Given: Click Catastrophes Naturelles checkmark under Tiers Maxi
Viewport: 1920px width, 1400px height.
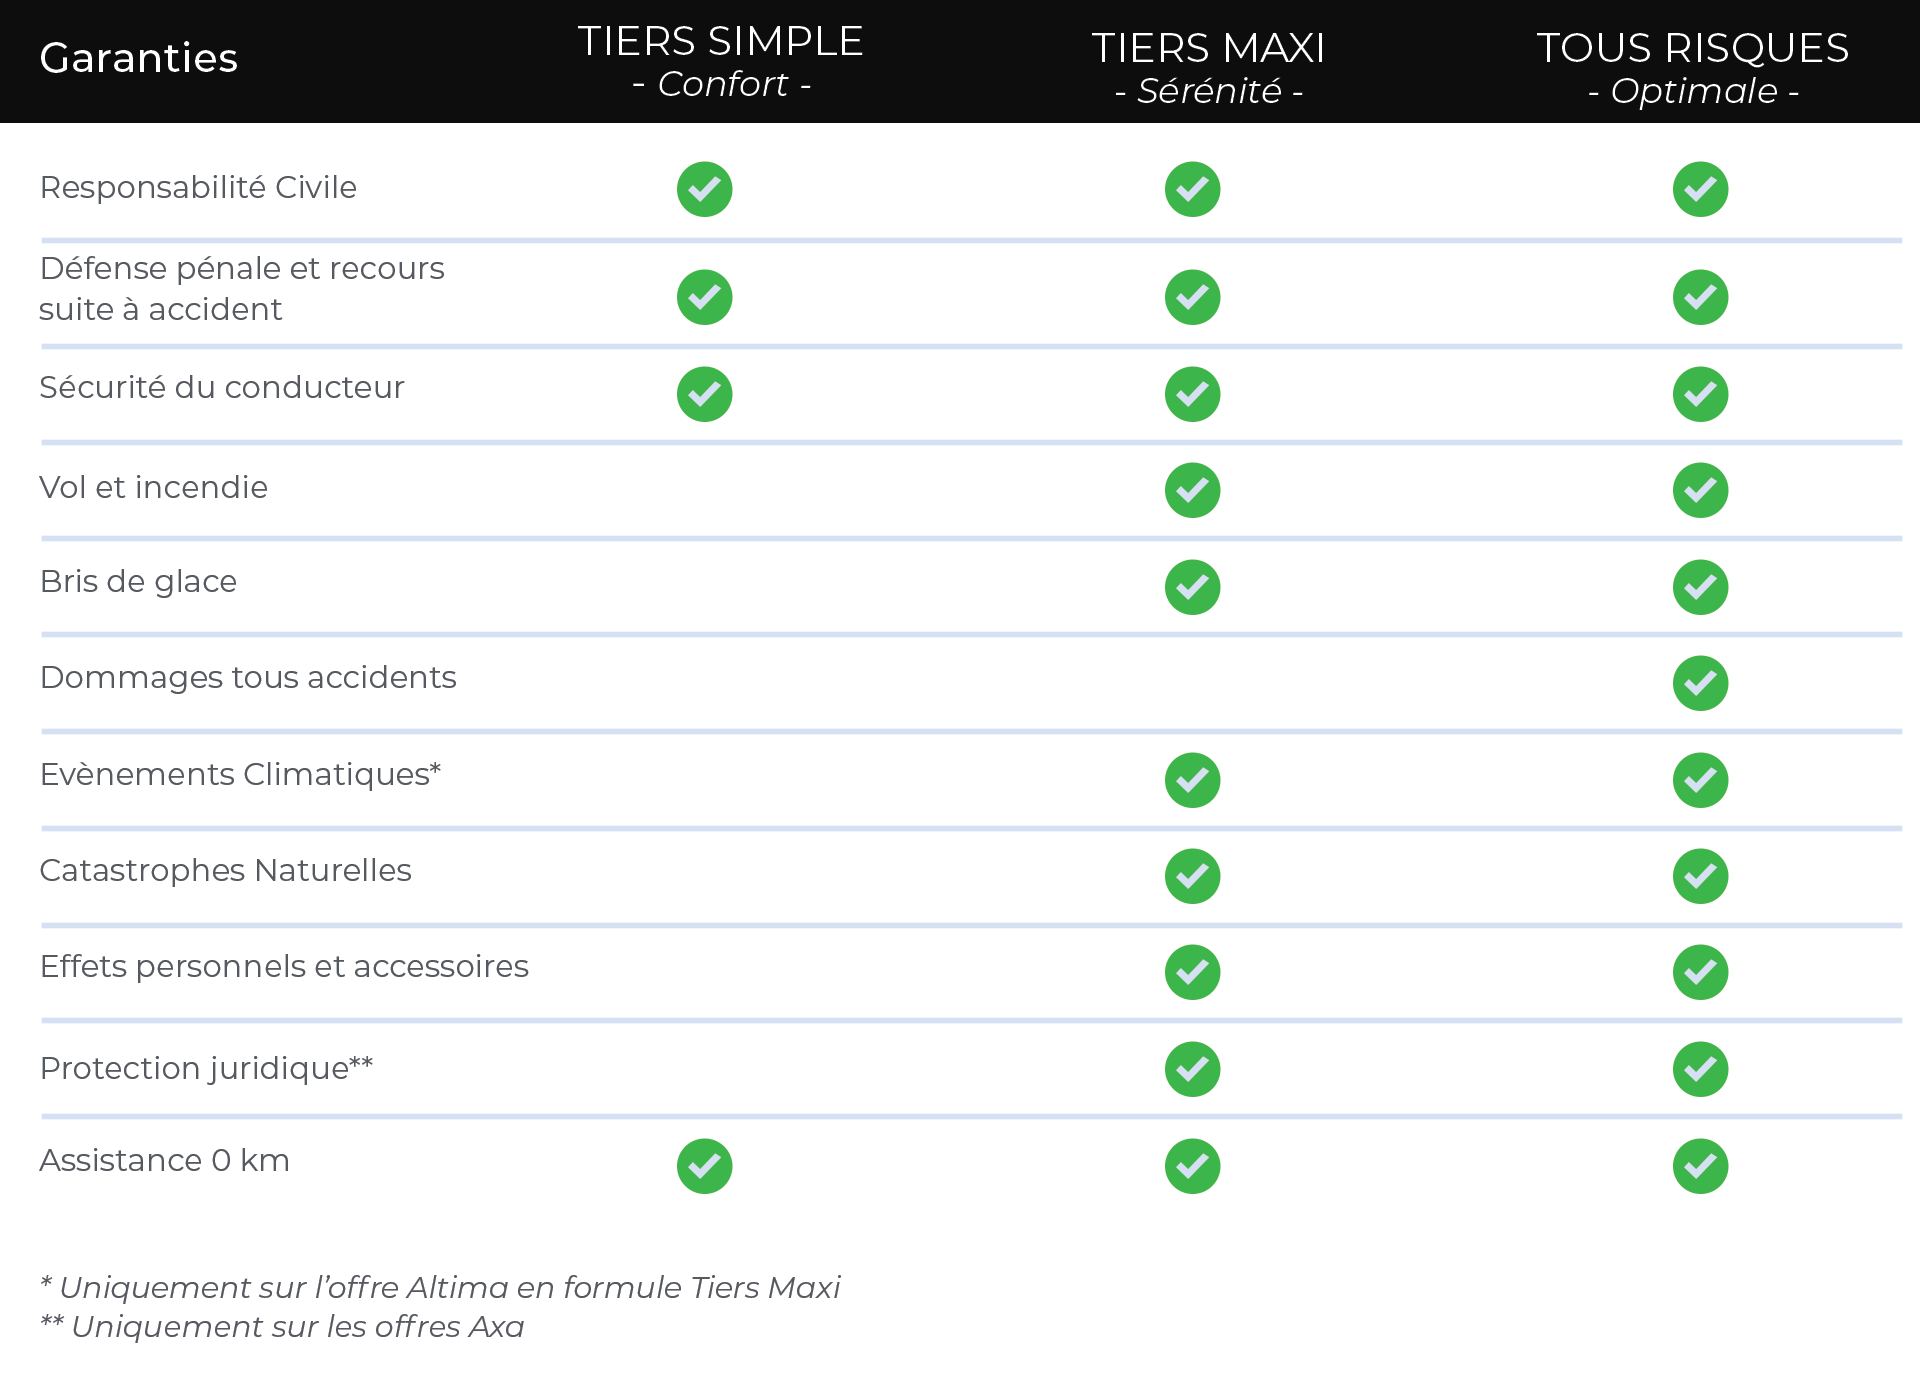Looking at the screenshot, I should (1192, 876).
